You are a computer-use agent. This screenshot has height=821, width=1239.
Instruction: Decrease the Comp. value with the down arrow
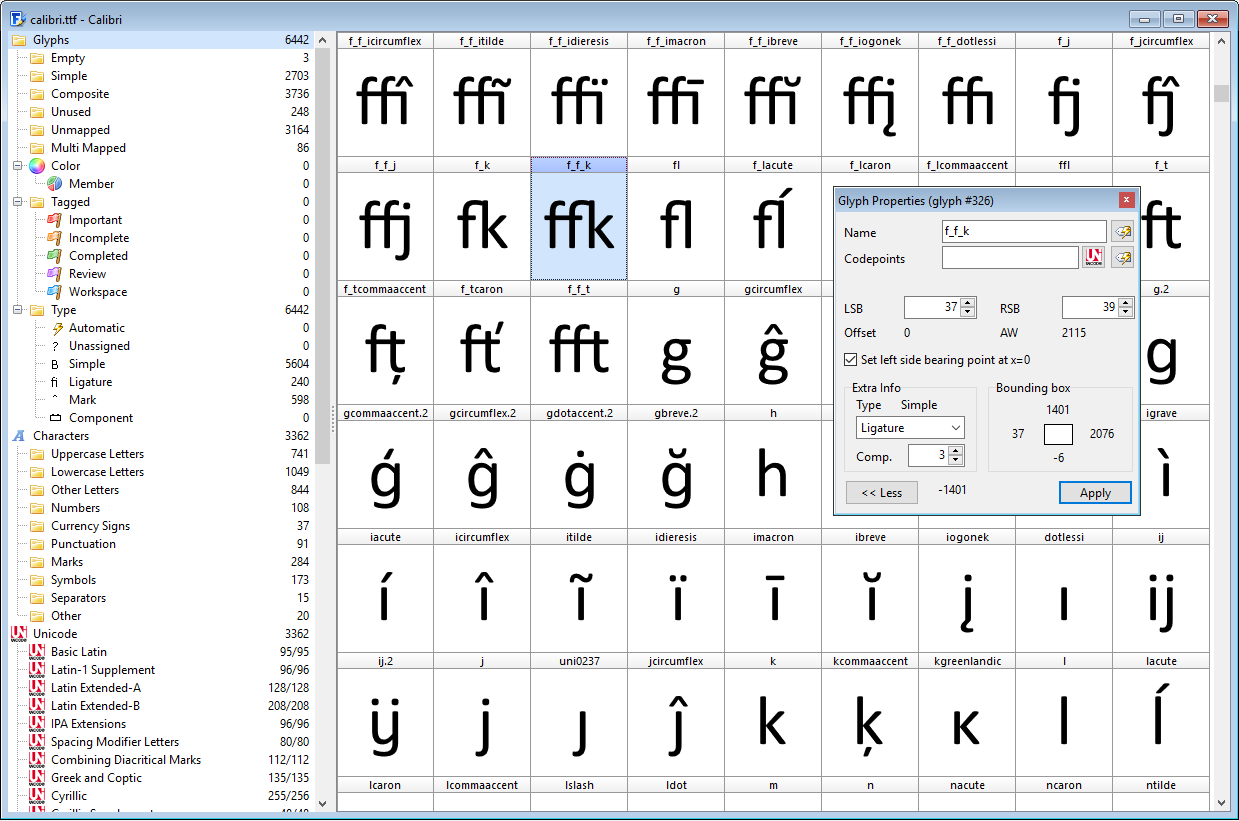[957, 461]
